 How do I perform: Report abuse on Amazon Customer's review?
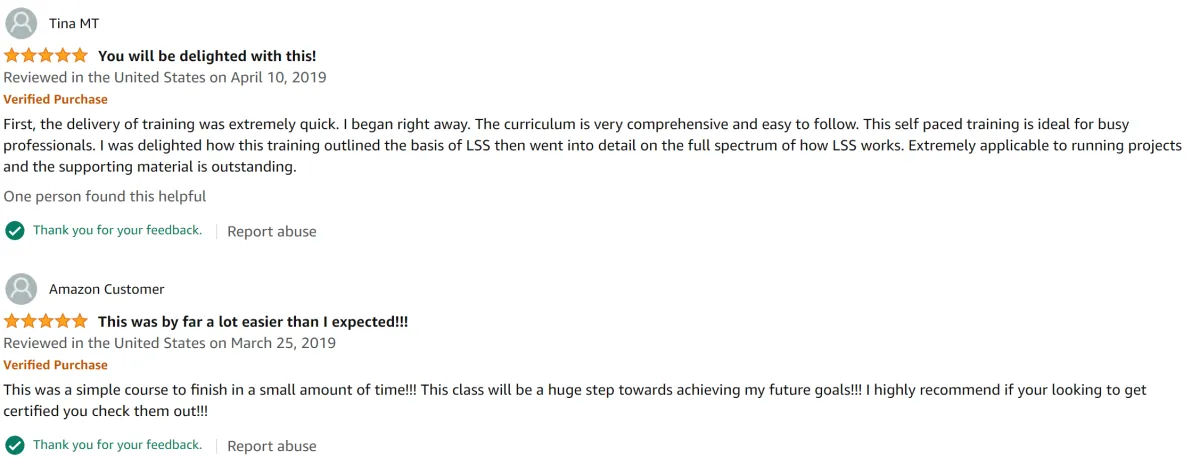click(x=272, y=446)
